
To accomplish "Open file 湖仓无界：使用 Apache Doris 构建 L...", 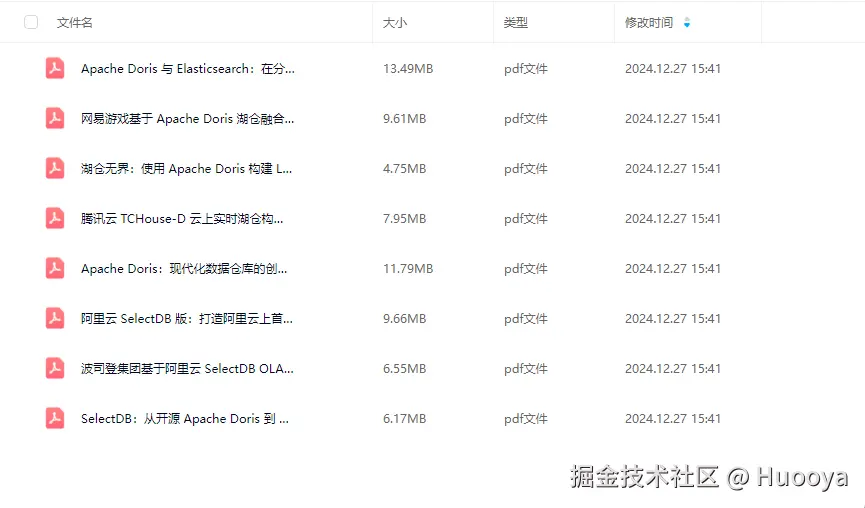I will (186, 169).
